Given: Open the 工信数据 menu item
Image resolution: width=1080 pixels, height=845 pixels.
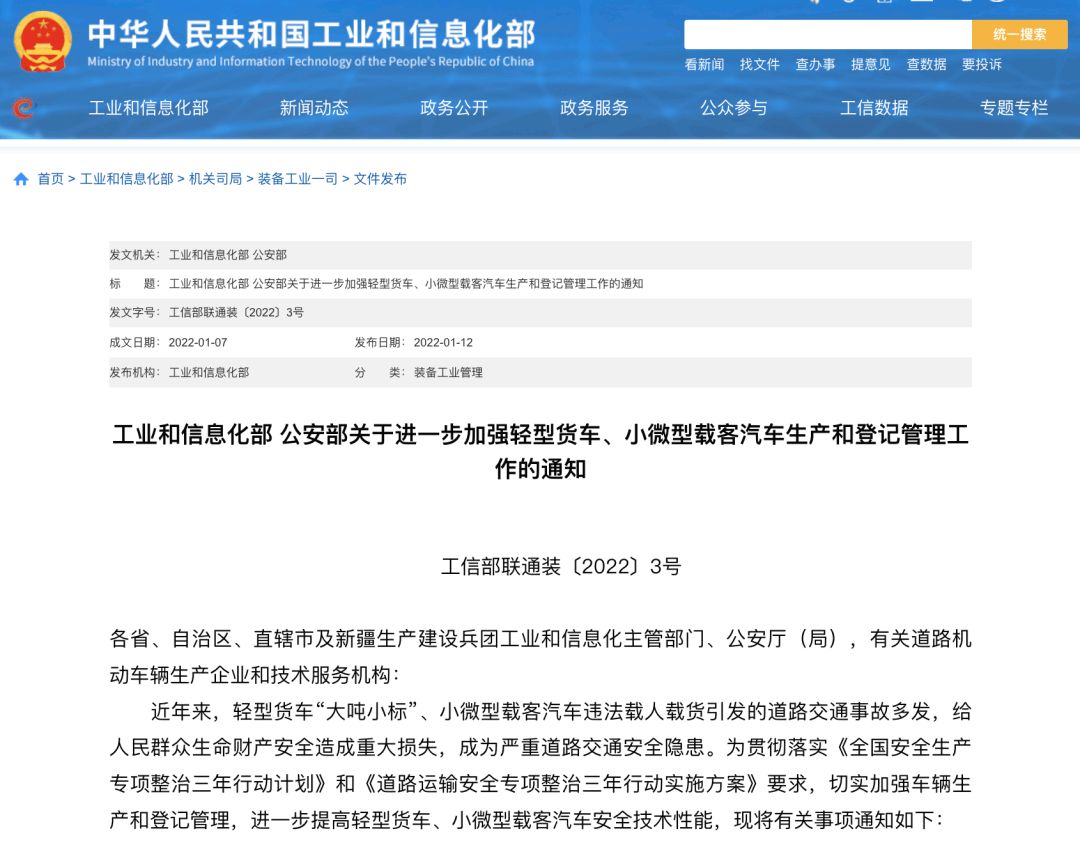Looking at the screenshot, I should click(874, 108).
